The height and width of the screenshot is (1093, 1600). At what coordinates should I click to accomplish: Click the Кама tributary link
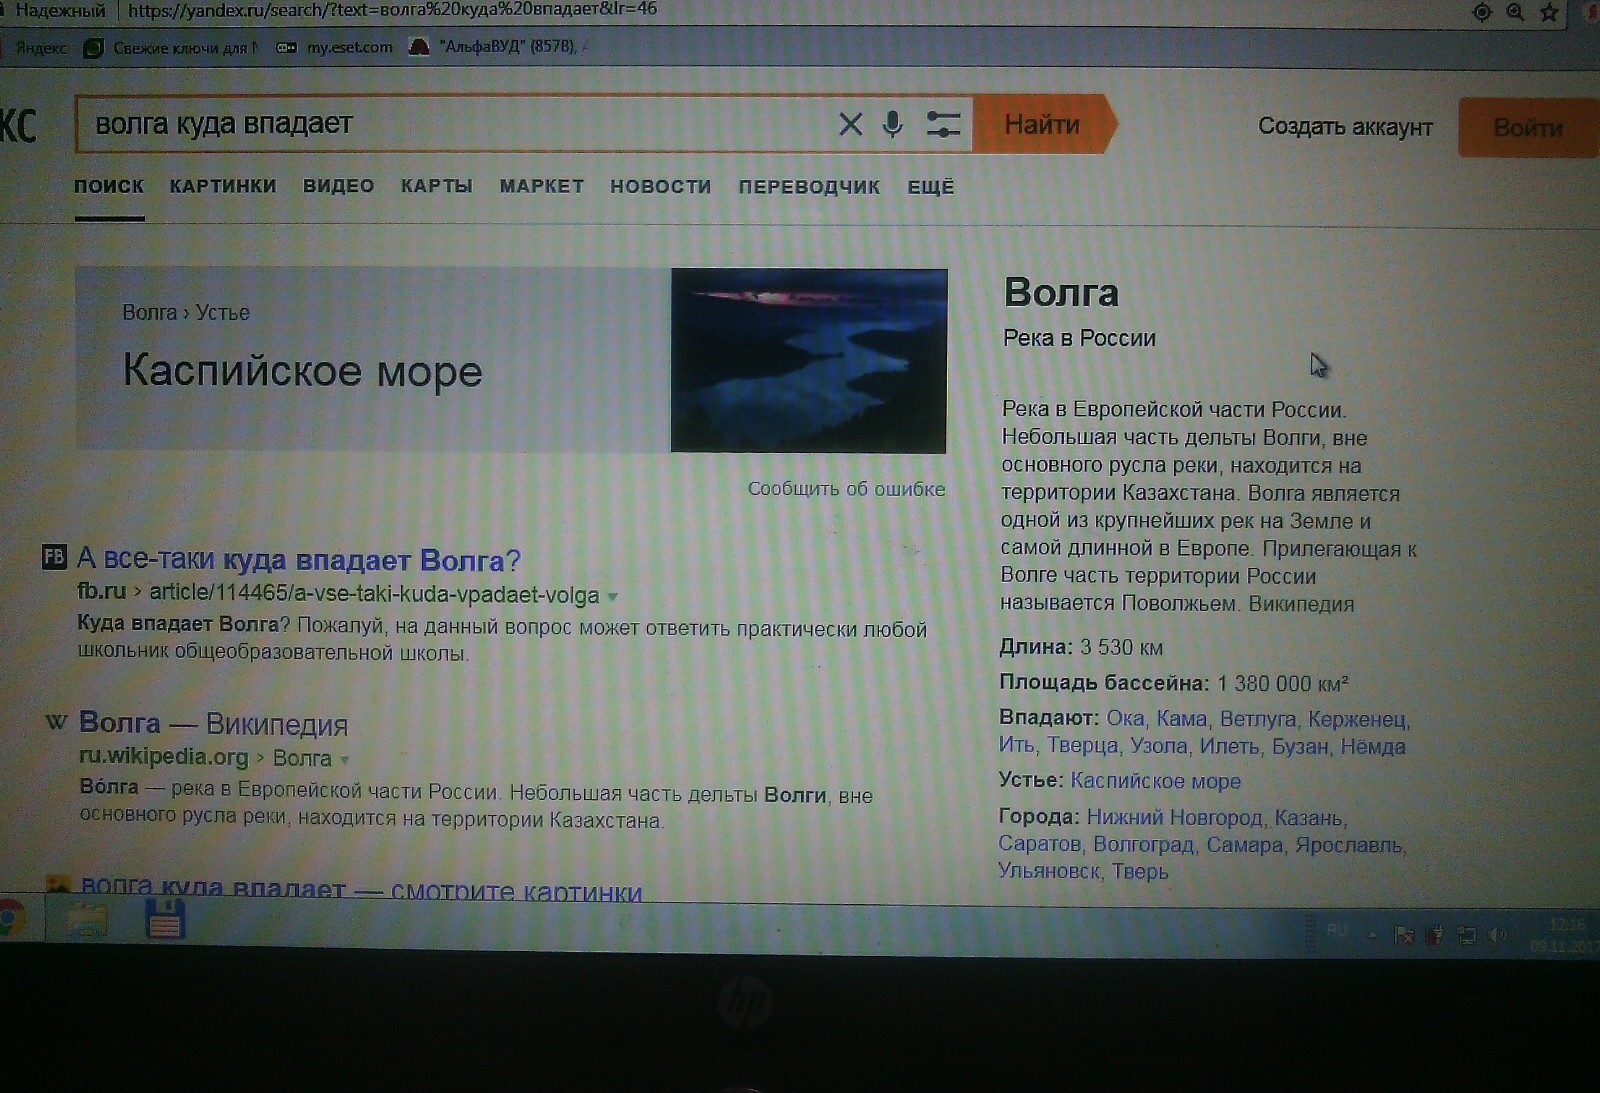point(1182,718)
